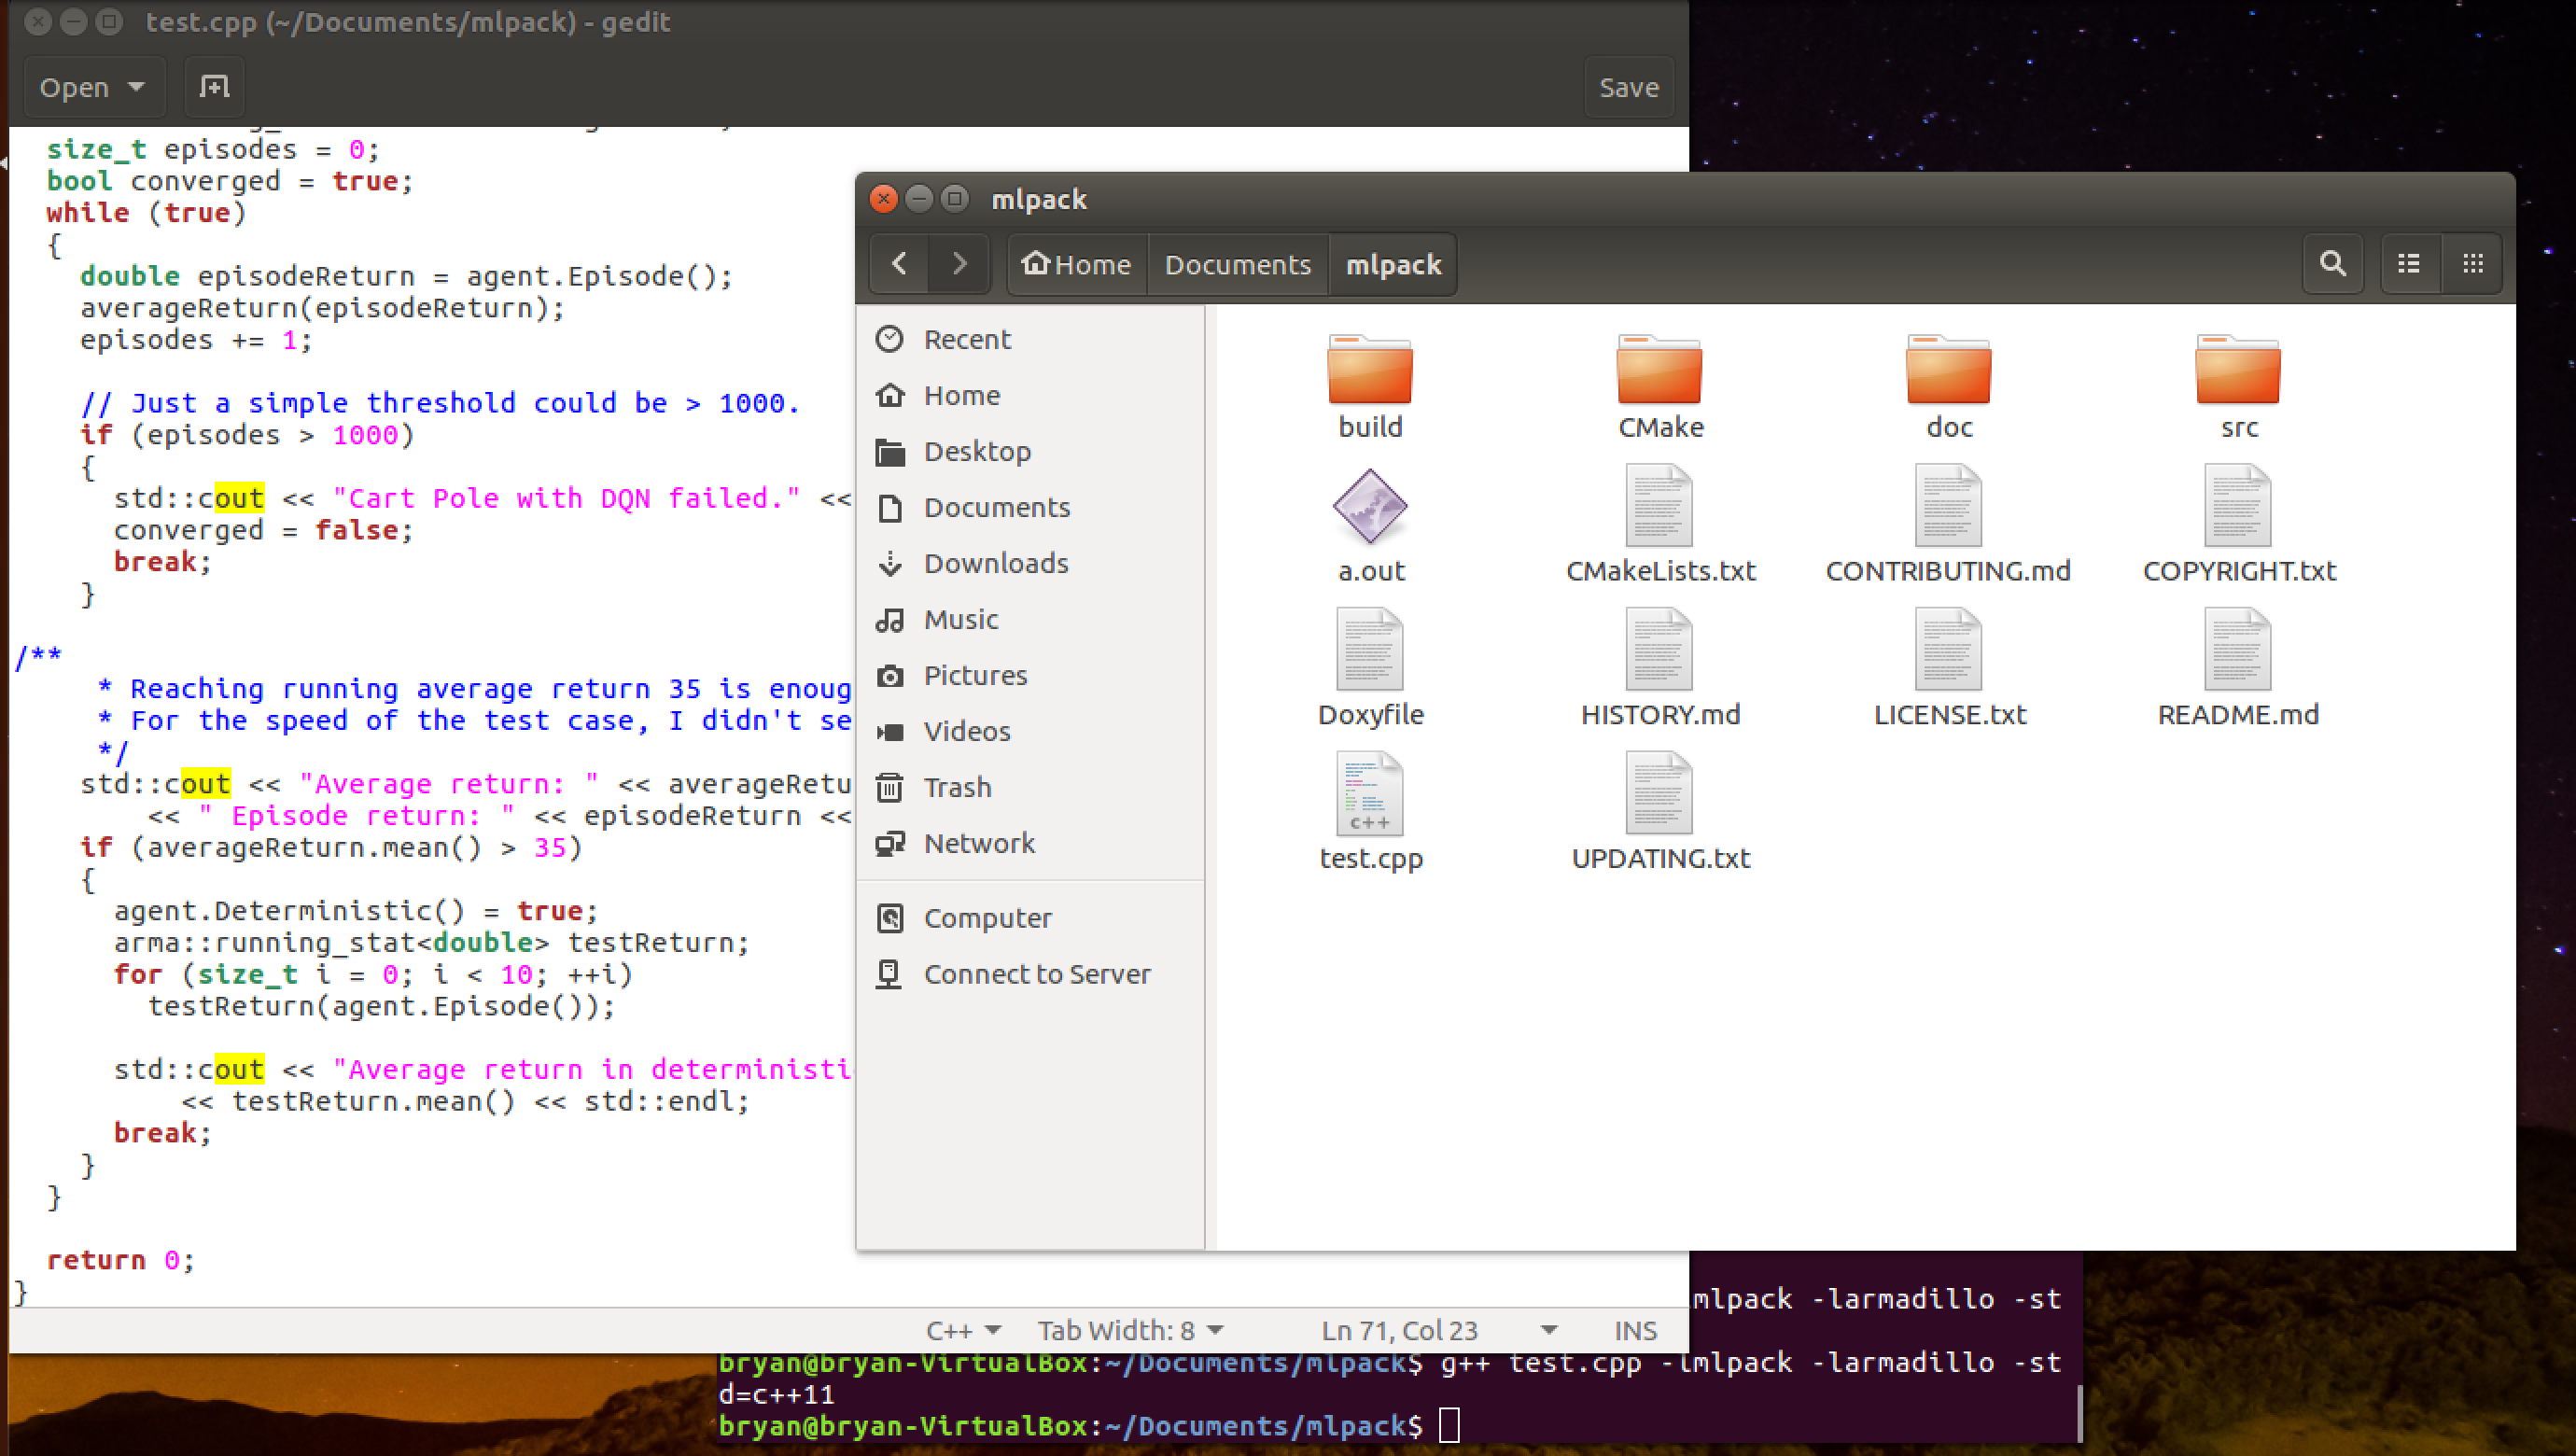This screenshot has width=2576, height=1456.
Task: Click the forward navigation arrow
Action: tap(959, 264)
